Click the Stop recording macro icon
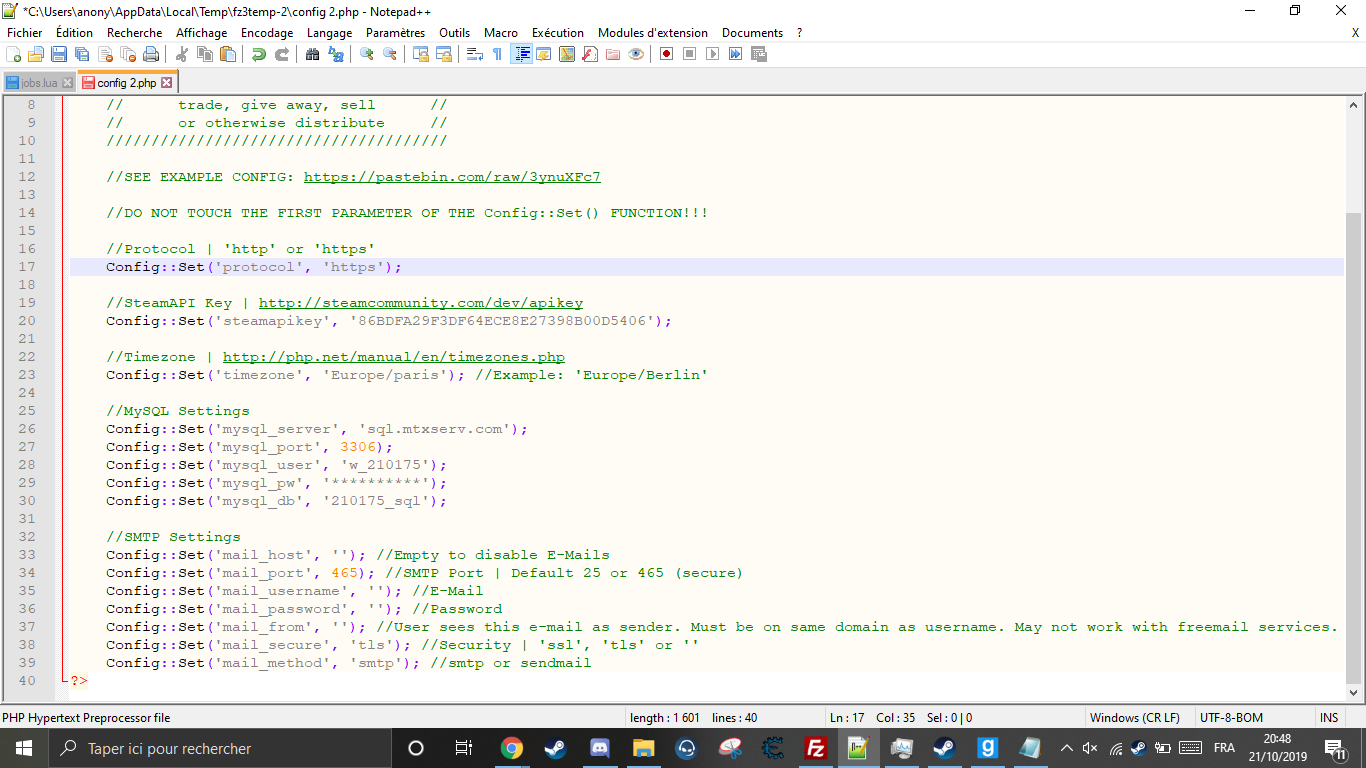The image size is (1366, 768). (x=689, y=54)
